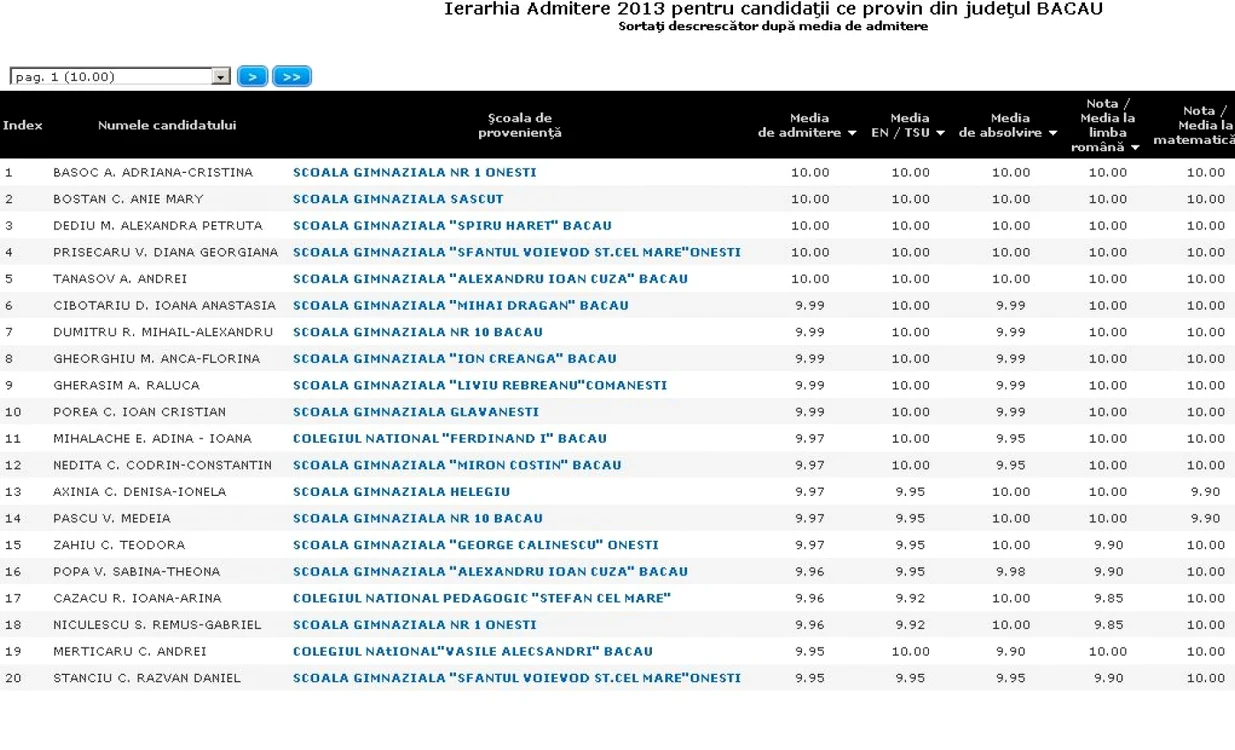Select candidate GHEORGHIU M. ANCA-FLORINA

point(157,358)
